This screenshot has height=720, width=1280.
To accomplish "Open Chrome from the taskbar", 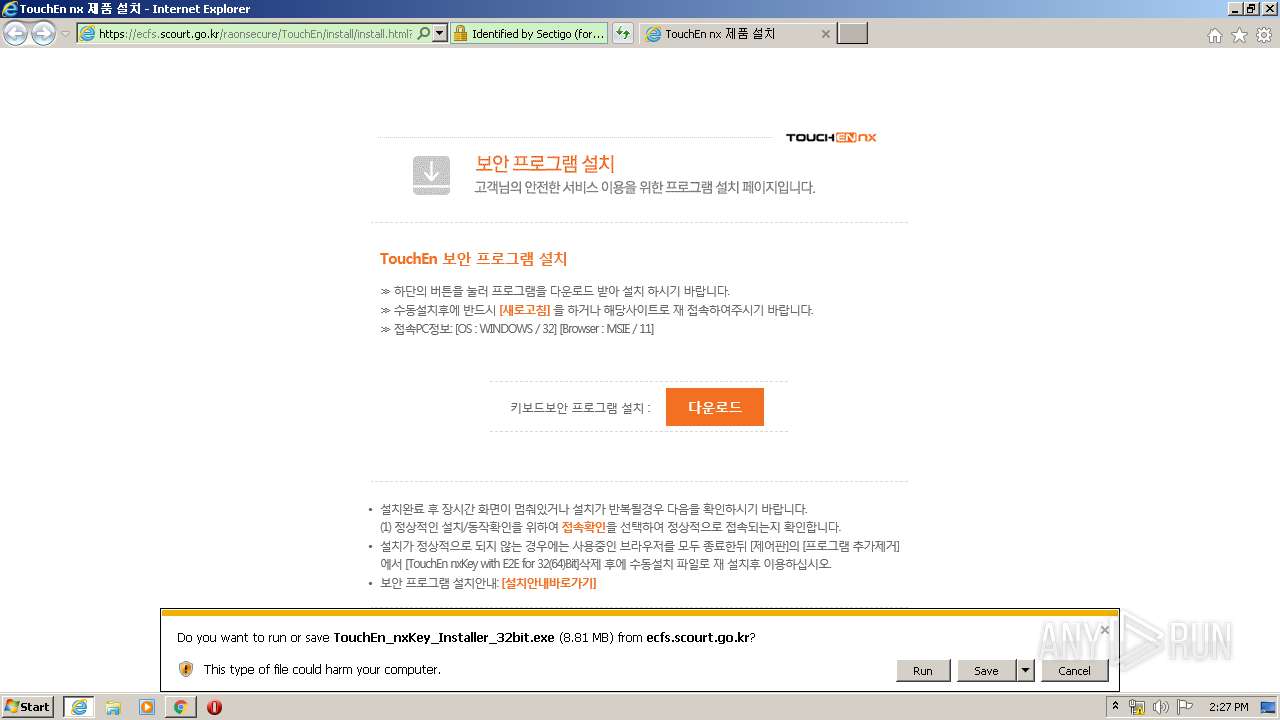I will tap(181, 707).
